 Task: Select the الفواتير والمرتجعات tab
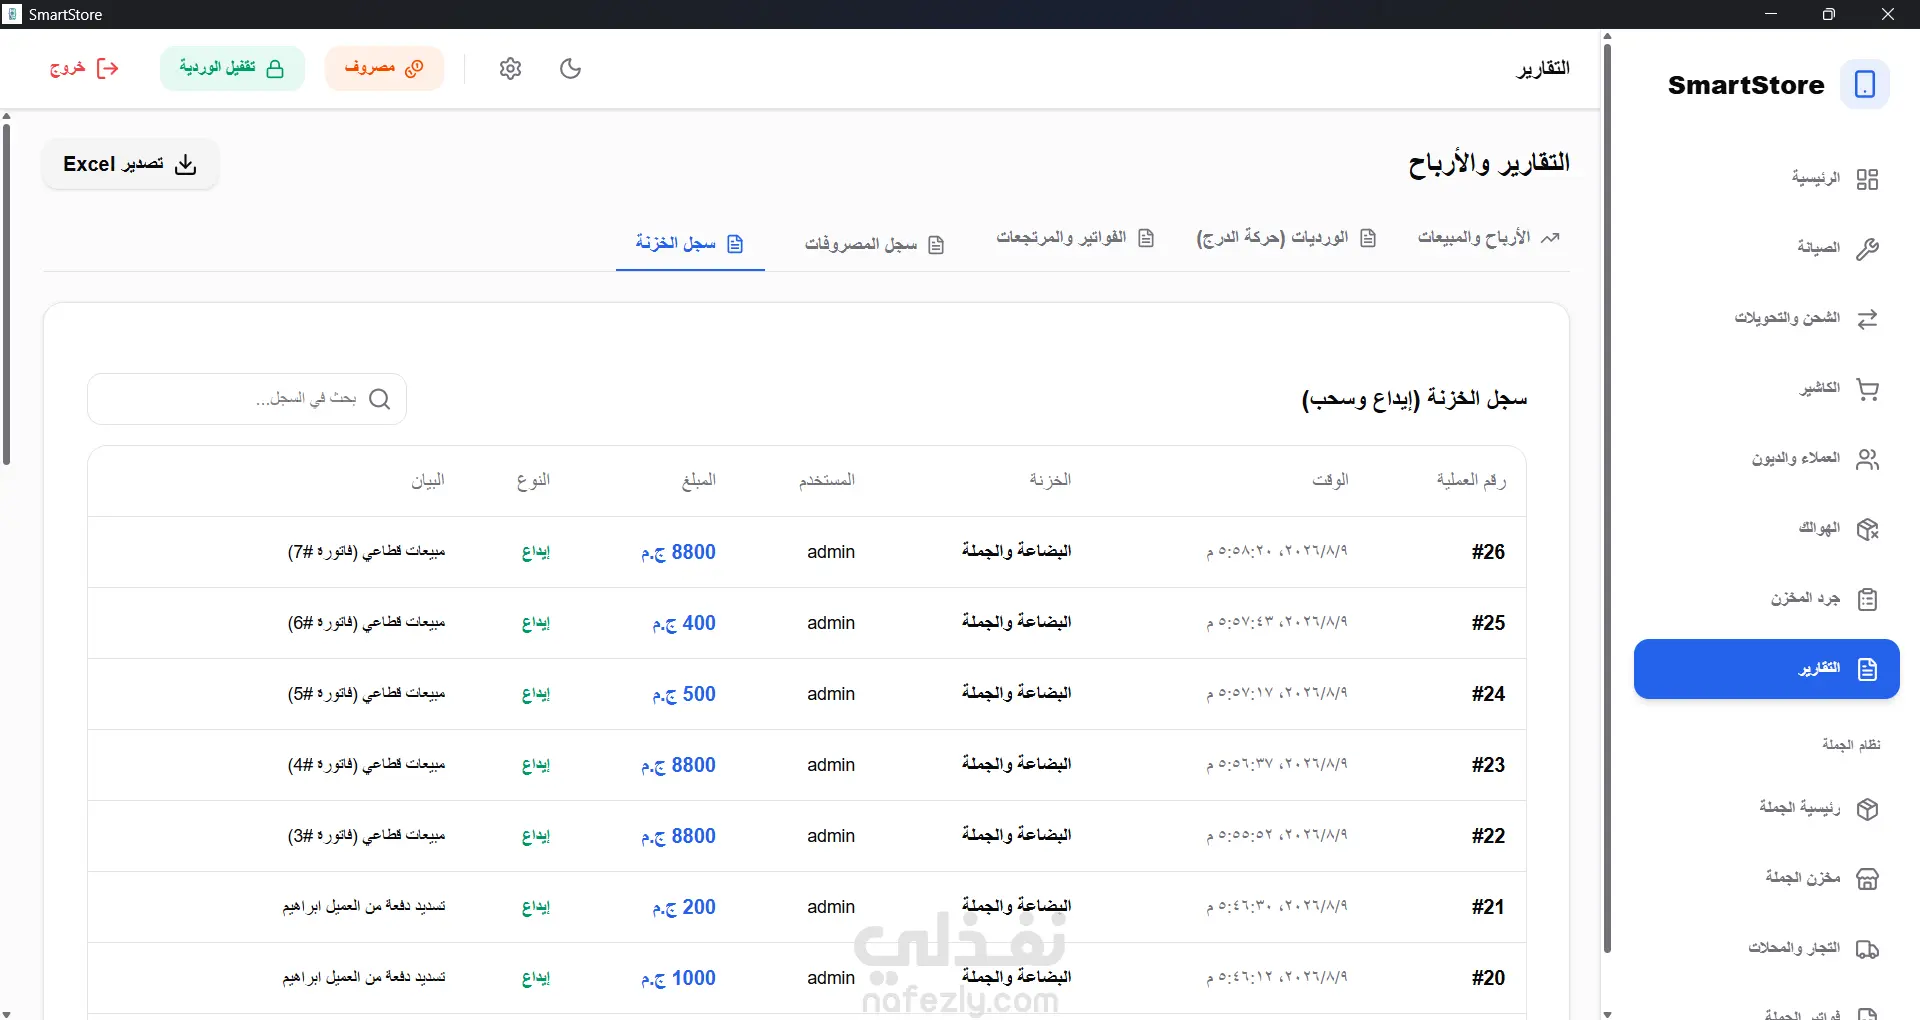tap(1075, 238)
